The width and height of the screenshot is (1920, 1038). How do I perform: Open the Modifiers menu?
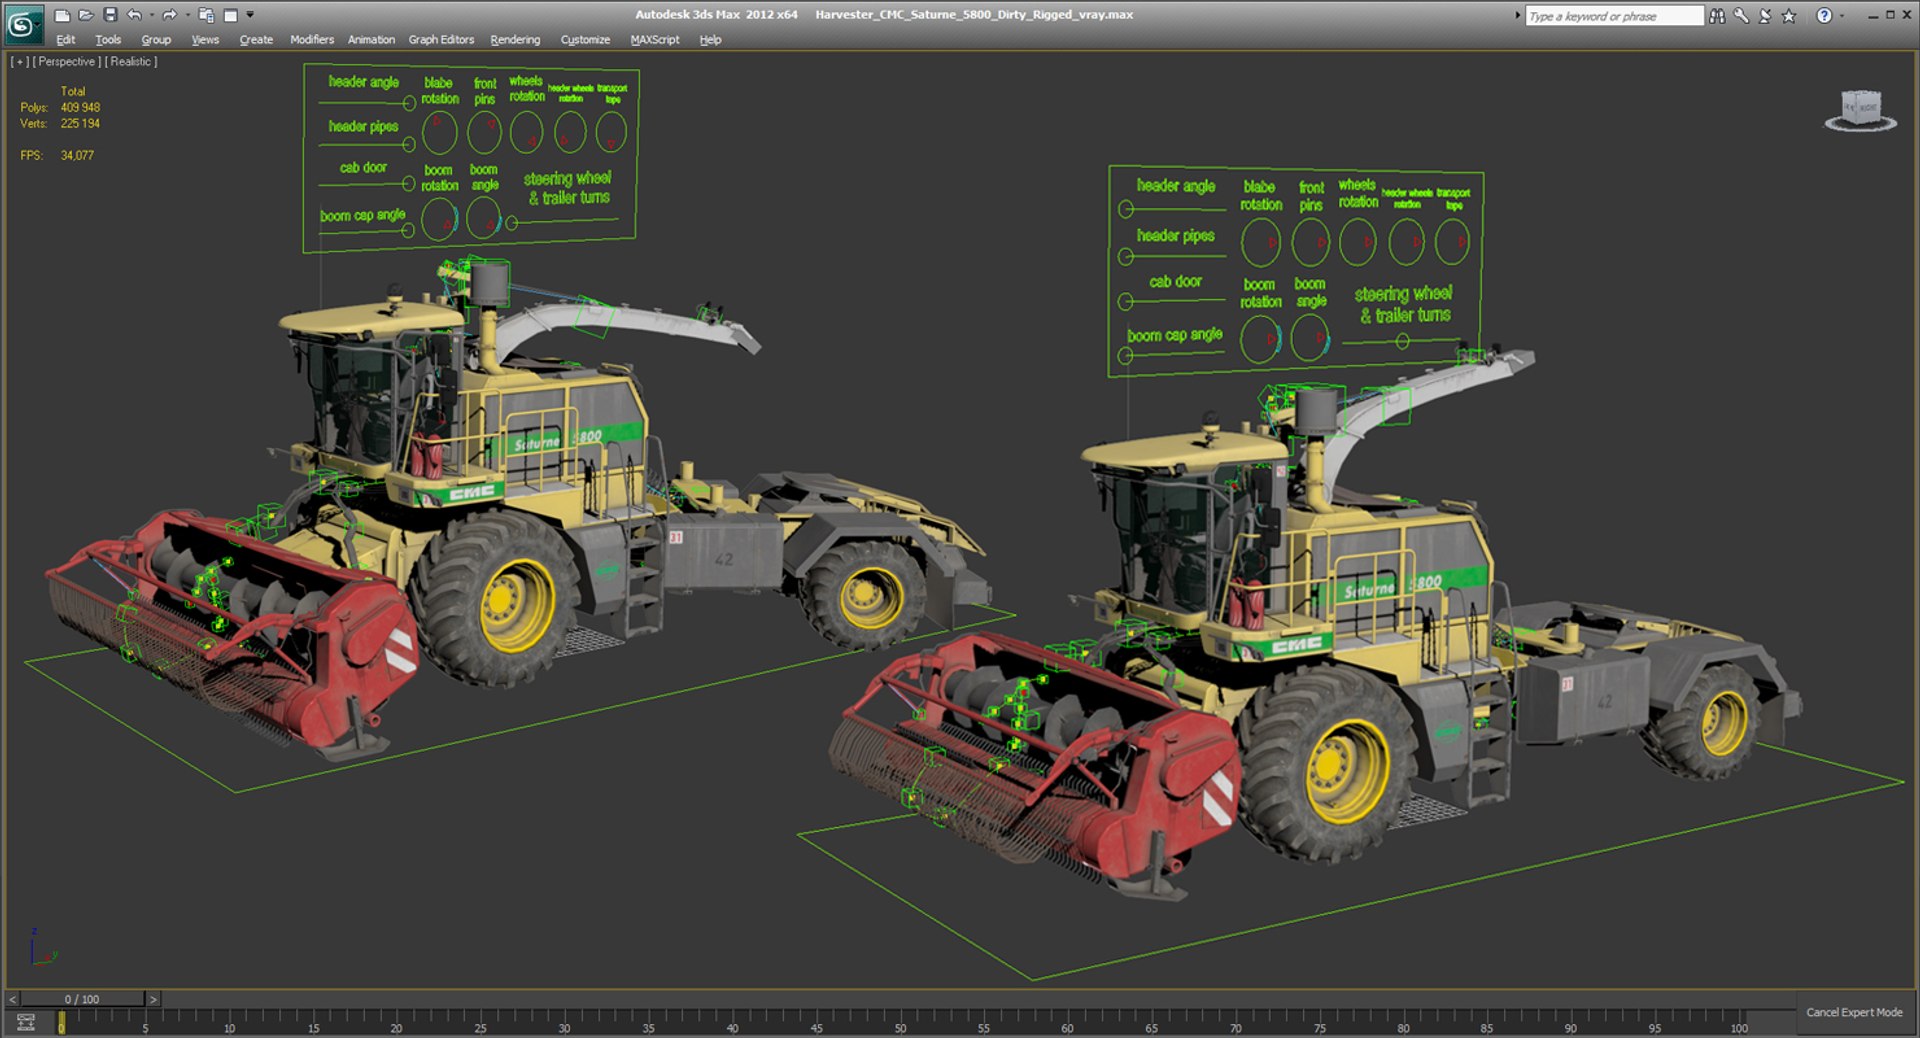click(x=312, y=40)
